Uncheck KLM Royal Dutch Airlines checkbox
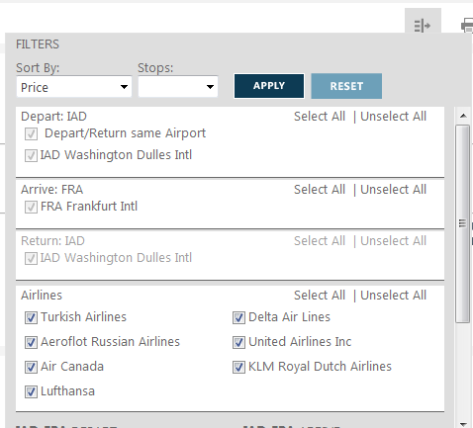 tap(239, 367)
